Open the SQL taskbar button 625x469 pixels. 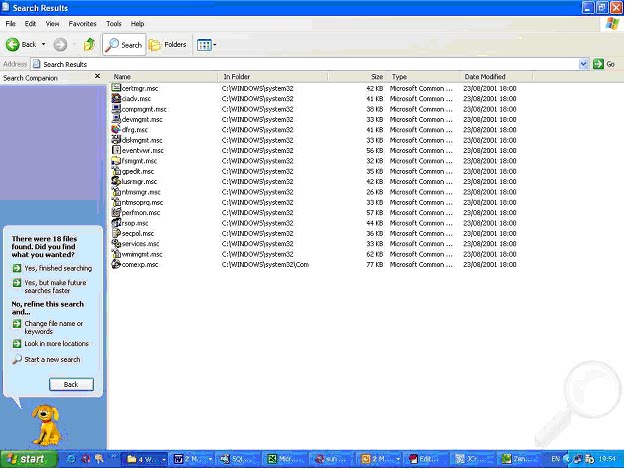click(x=238, y=459)
